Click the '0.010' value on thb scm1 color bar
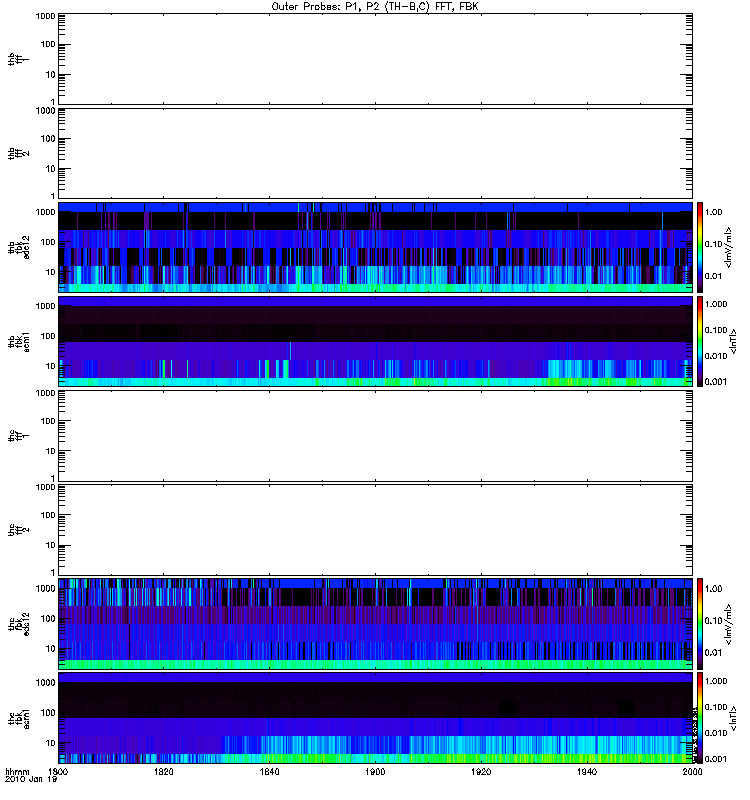750x800 pixels. pyautogui.click(x=716, y=356)
